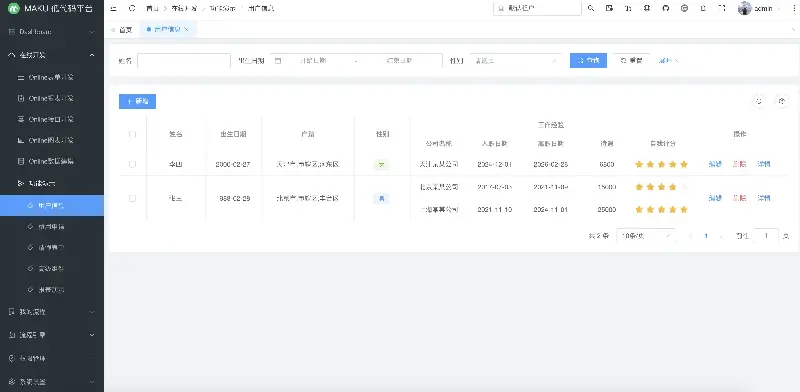
Task: Close the 用户情况 tab with its X
Action: [186, 30]
